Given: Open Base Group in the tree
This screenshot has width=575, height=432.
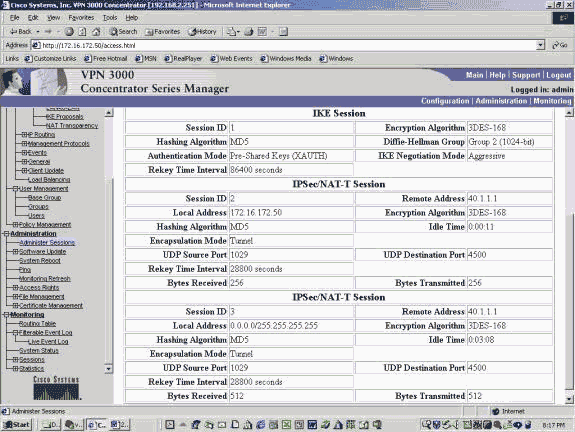Looking at the screenshot, I should 44,197.
